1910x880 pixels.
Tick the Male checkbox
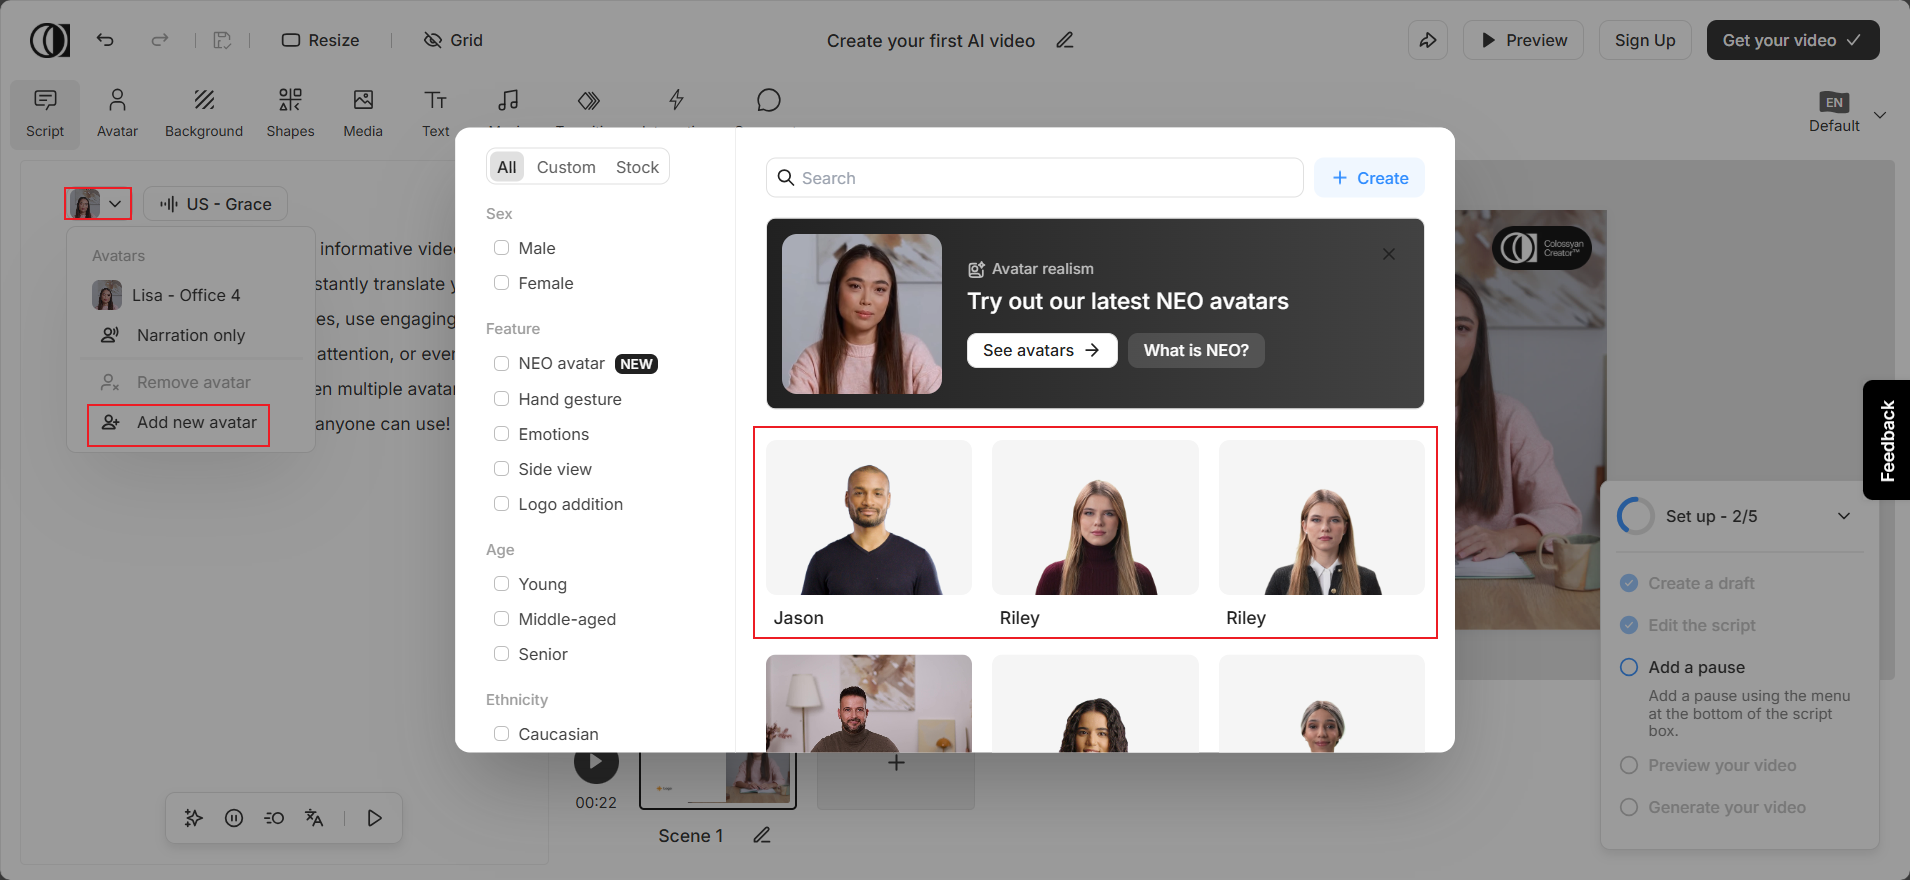501,248
